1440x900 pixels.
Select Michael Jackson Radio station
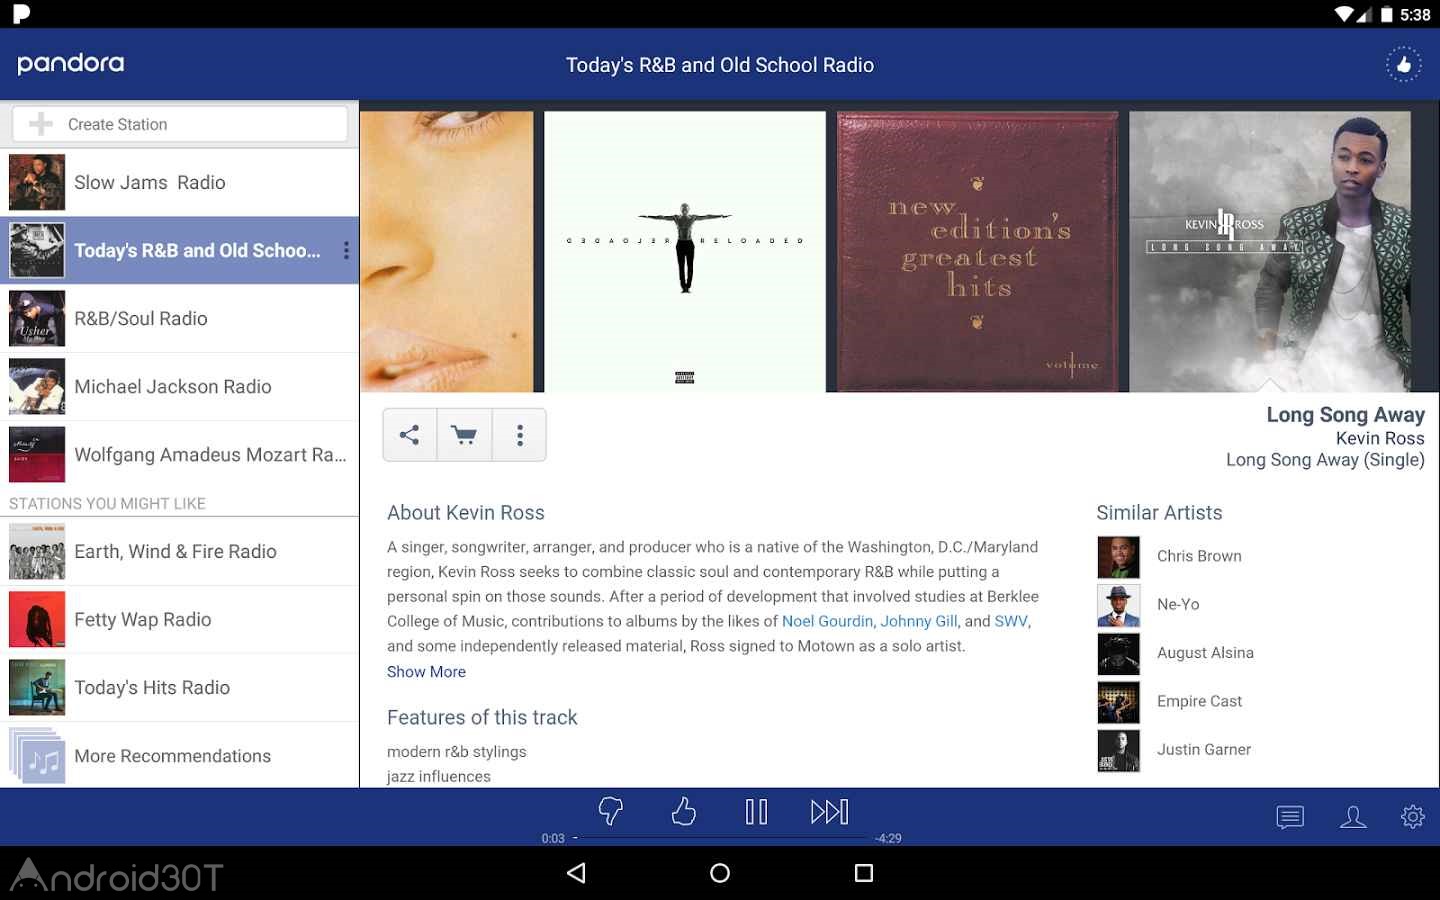coord(180,386)
